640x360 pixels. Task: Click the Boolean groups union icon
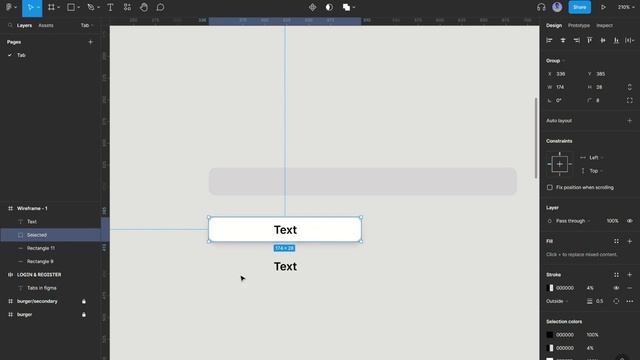pos(346,7)
